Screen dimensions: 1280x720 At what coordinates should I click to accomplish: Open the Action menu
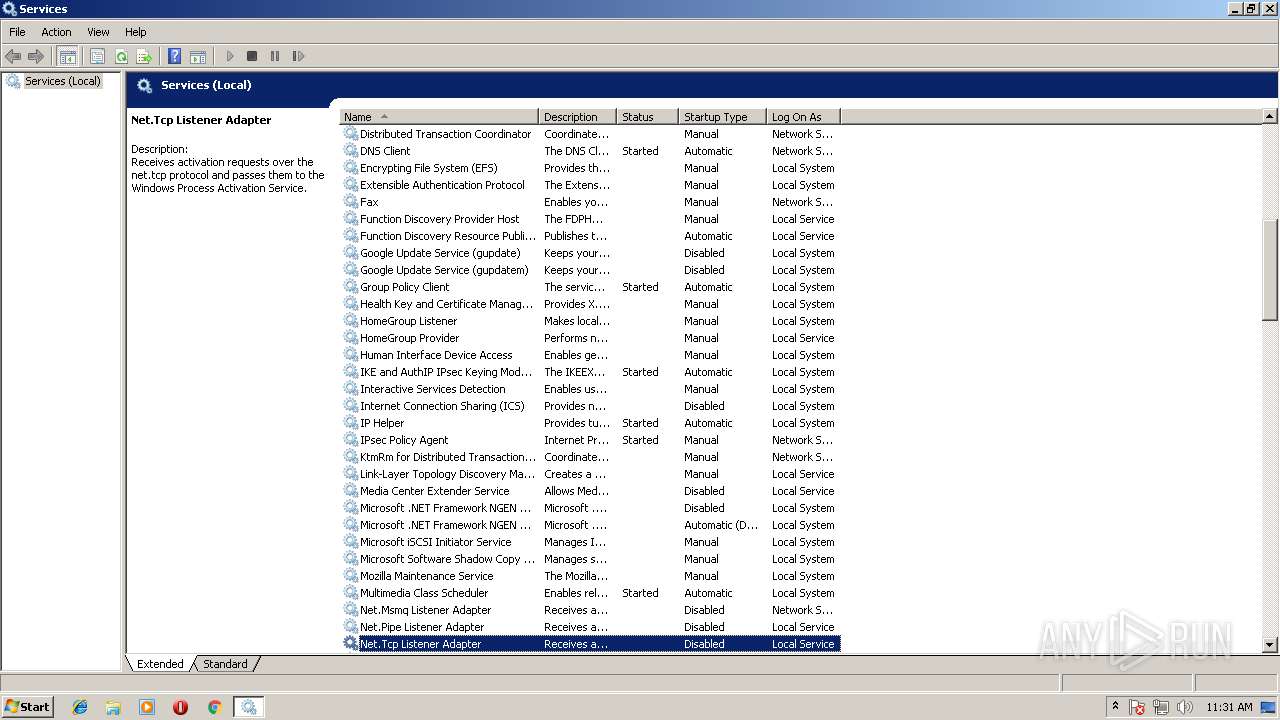point(56,32)
